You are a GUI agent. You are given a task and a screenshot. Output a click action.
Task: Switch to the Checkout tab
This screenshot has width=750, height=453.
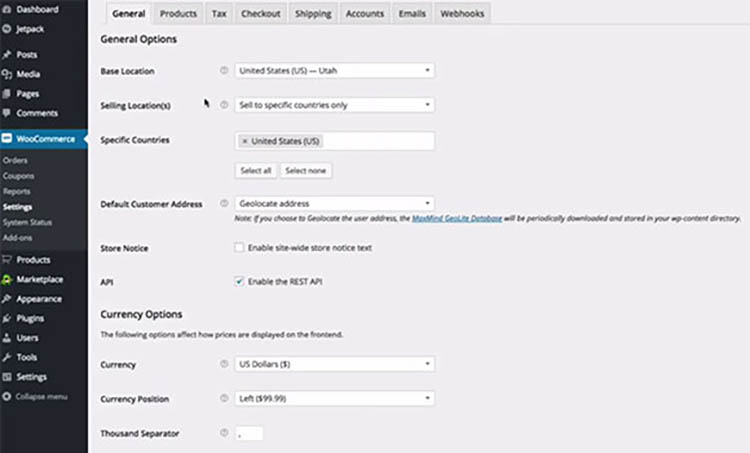(261, 13)
